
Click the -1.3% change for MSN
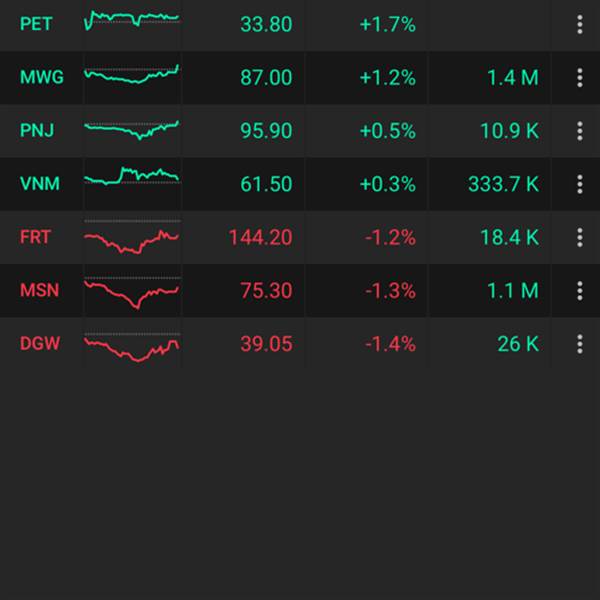[390, 291]
